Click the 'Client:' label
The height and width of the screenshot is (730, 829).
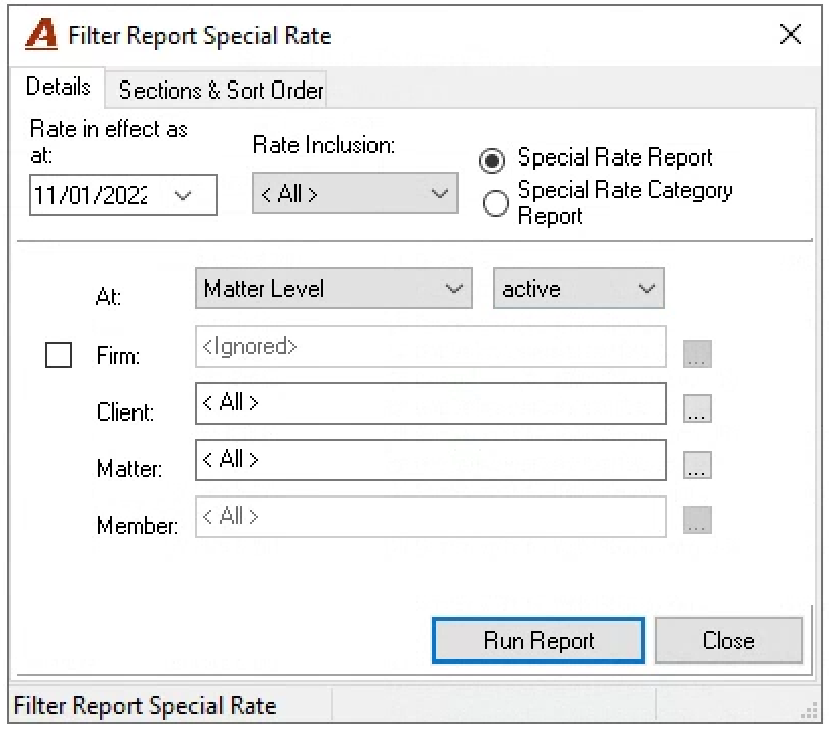click(x=125, y=412)
